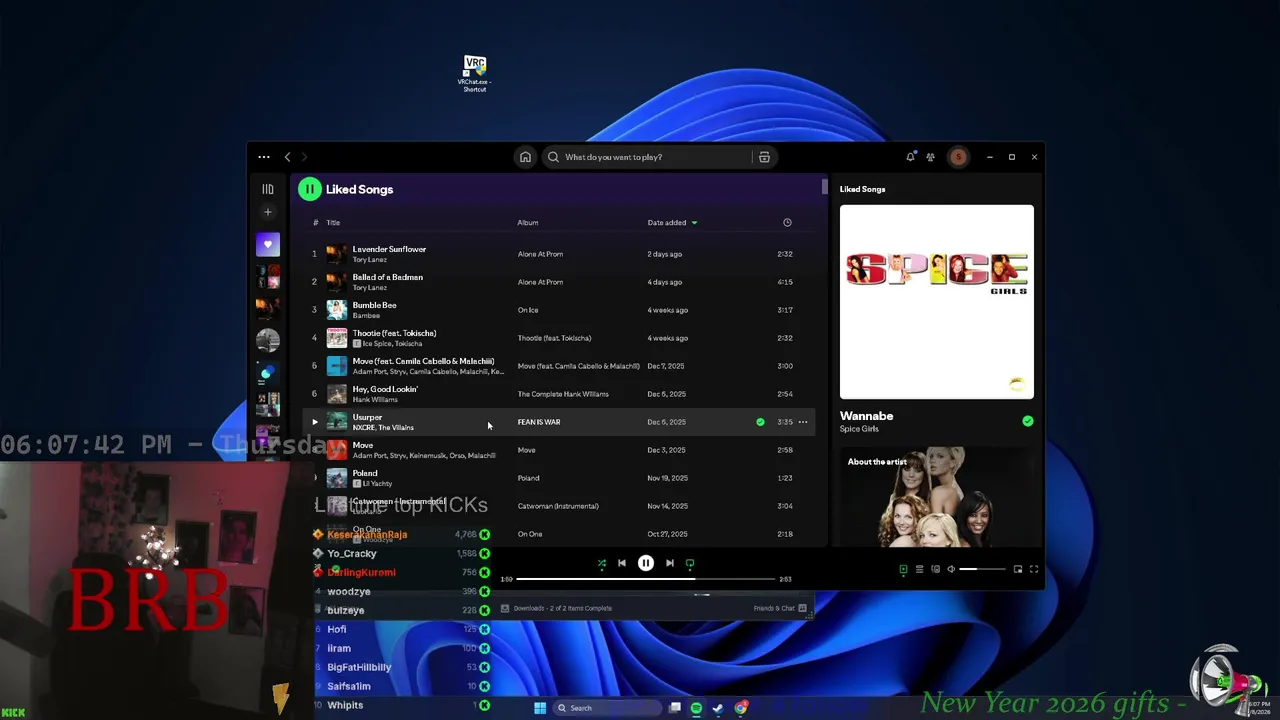Open the Alone At Prom album for Lavender Sunflower
This screenshot has height=720, width=1280.
540,254
